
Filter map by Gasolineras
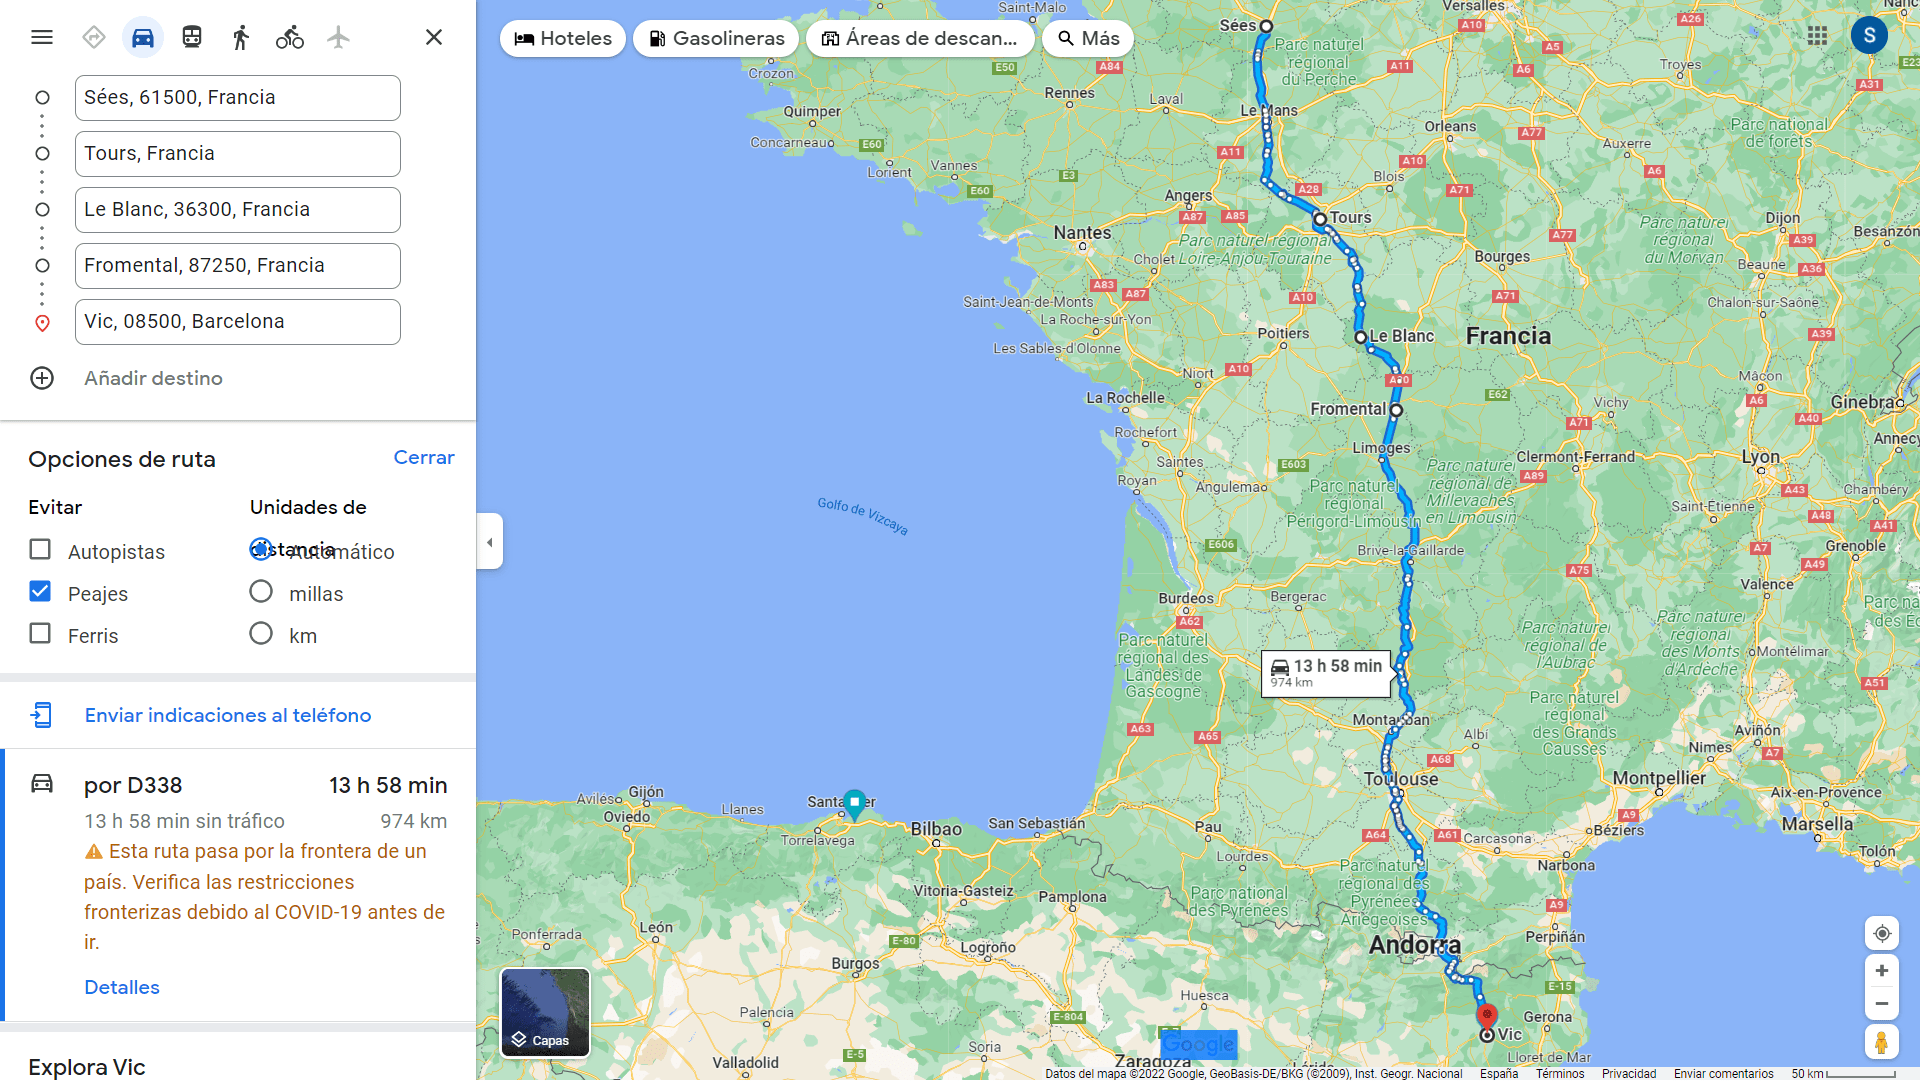[x=716, y=38]
